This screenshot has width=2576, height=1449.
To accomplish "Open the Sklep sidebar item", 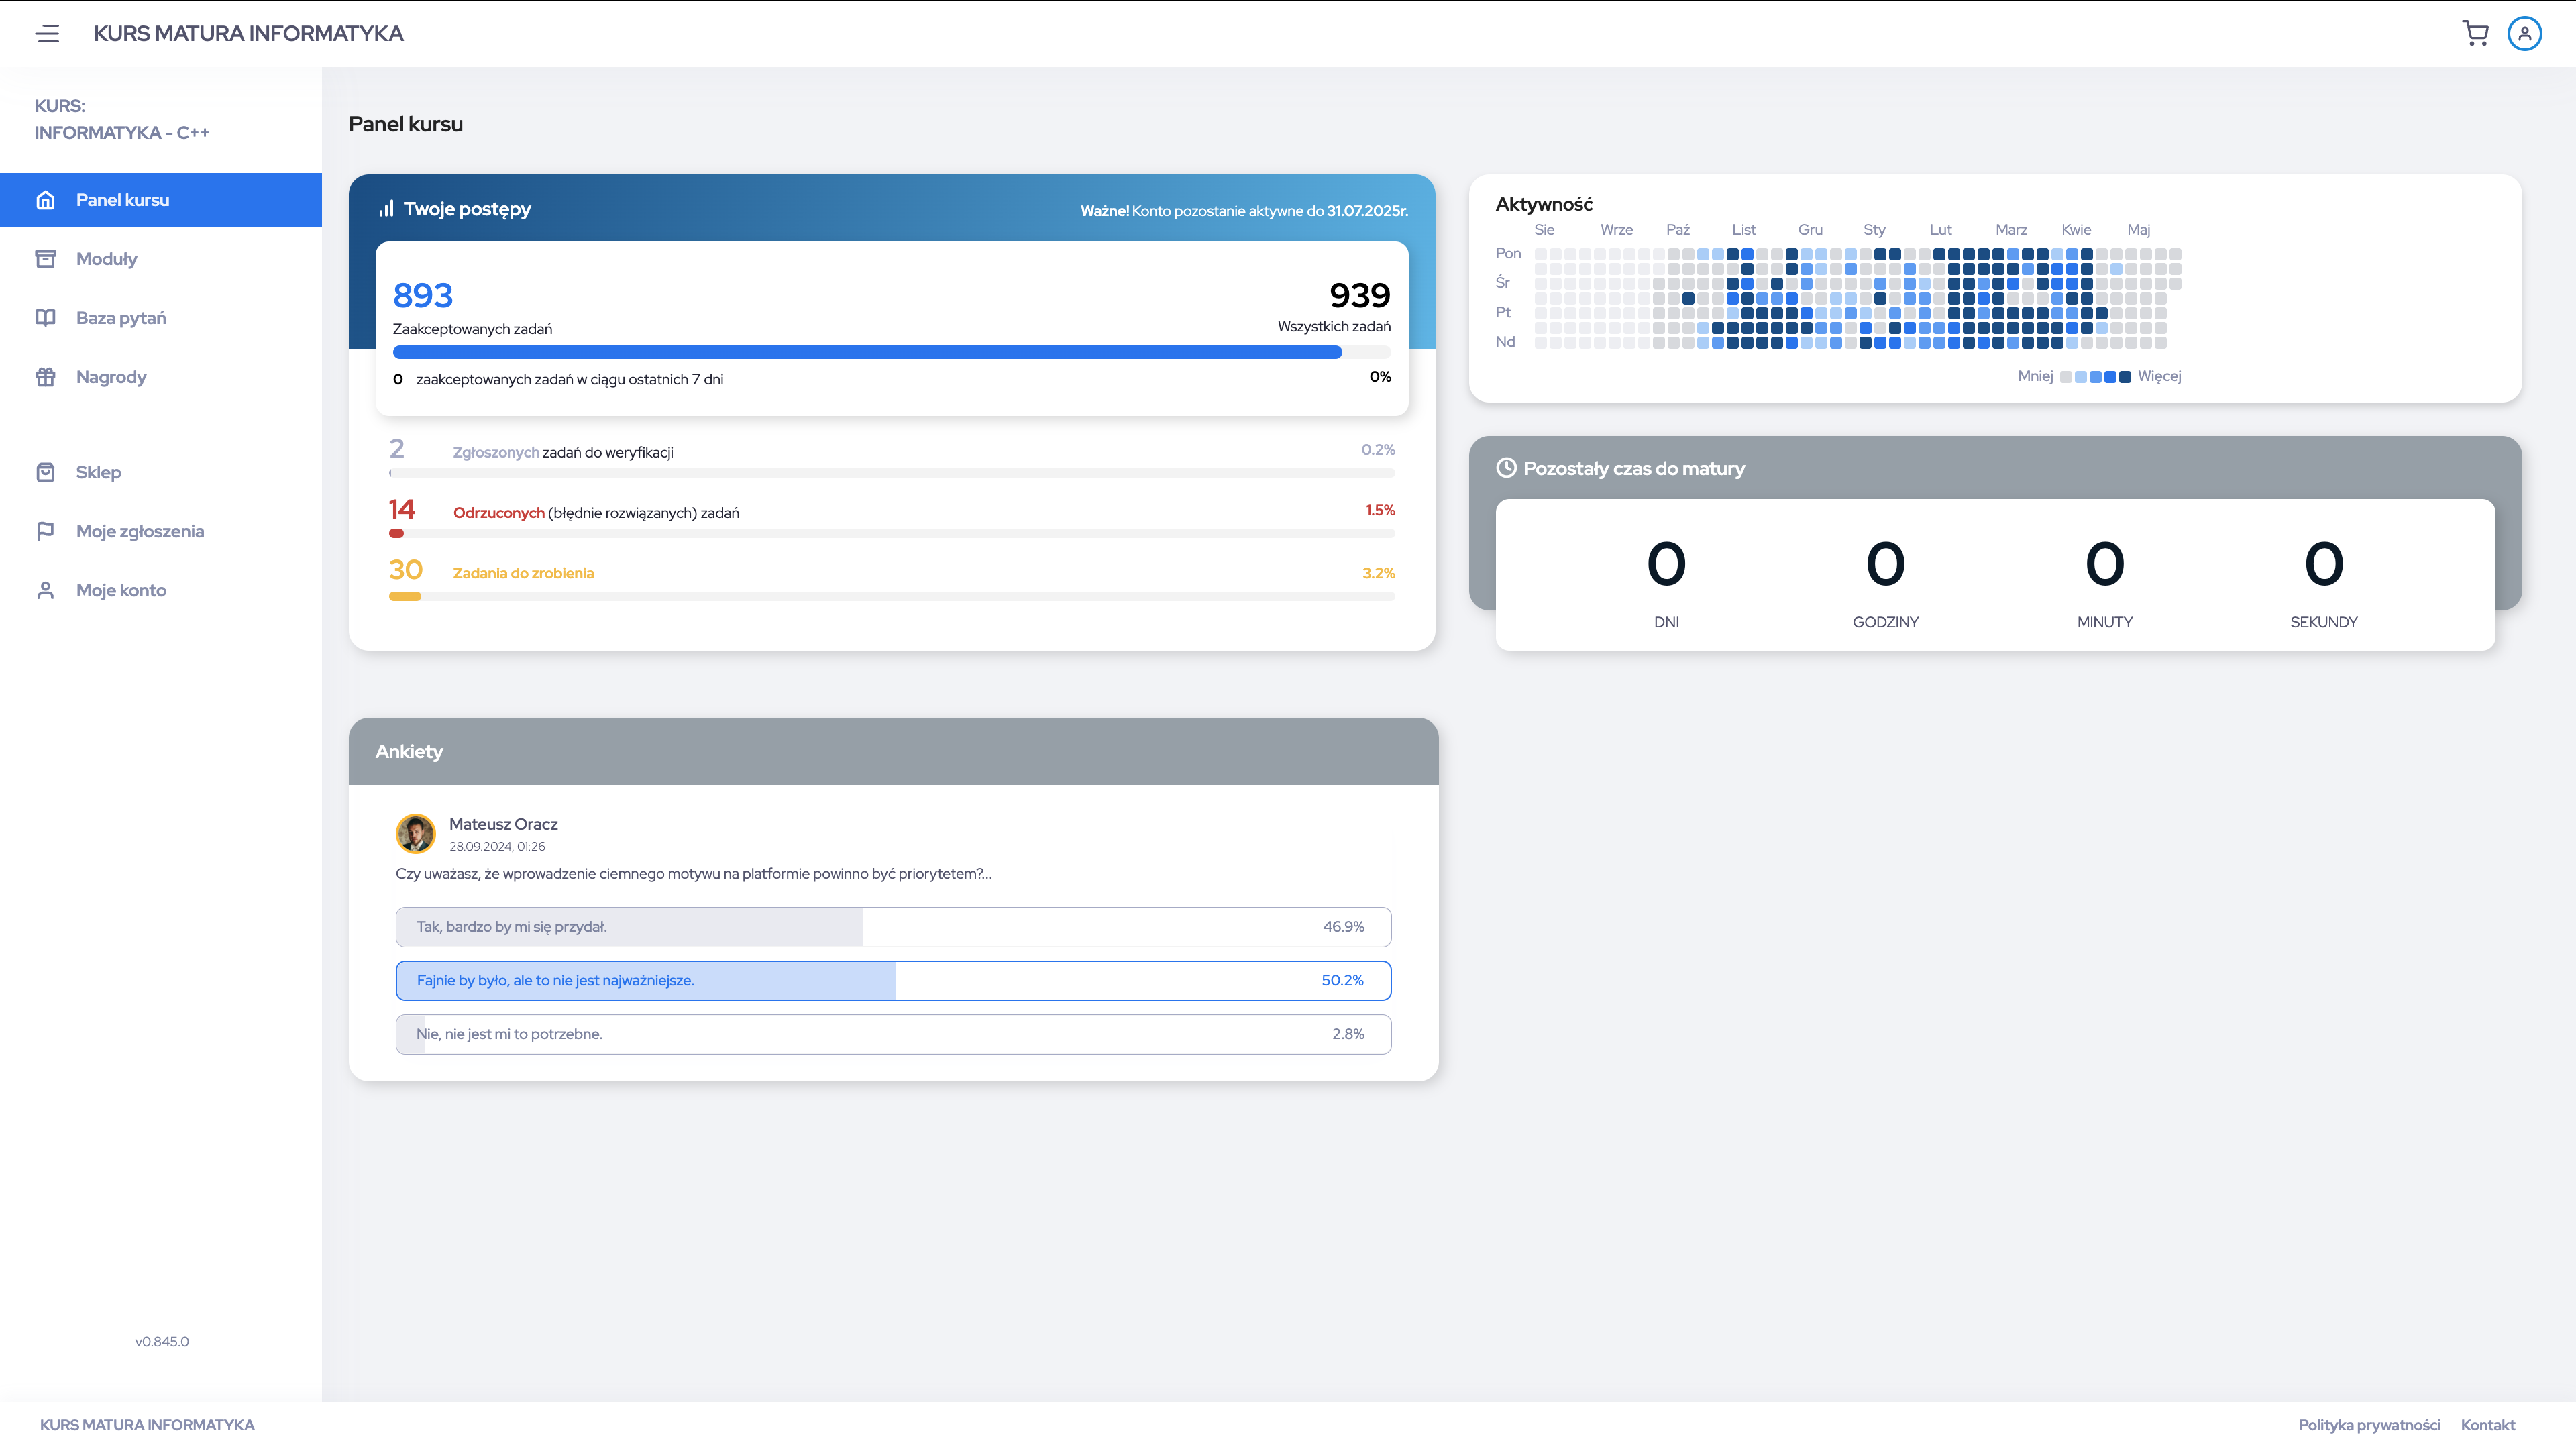I will 161,472.
